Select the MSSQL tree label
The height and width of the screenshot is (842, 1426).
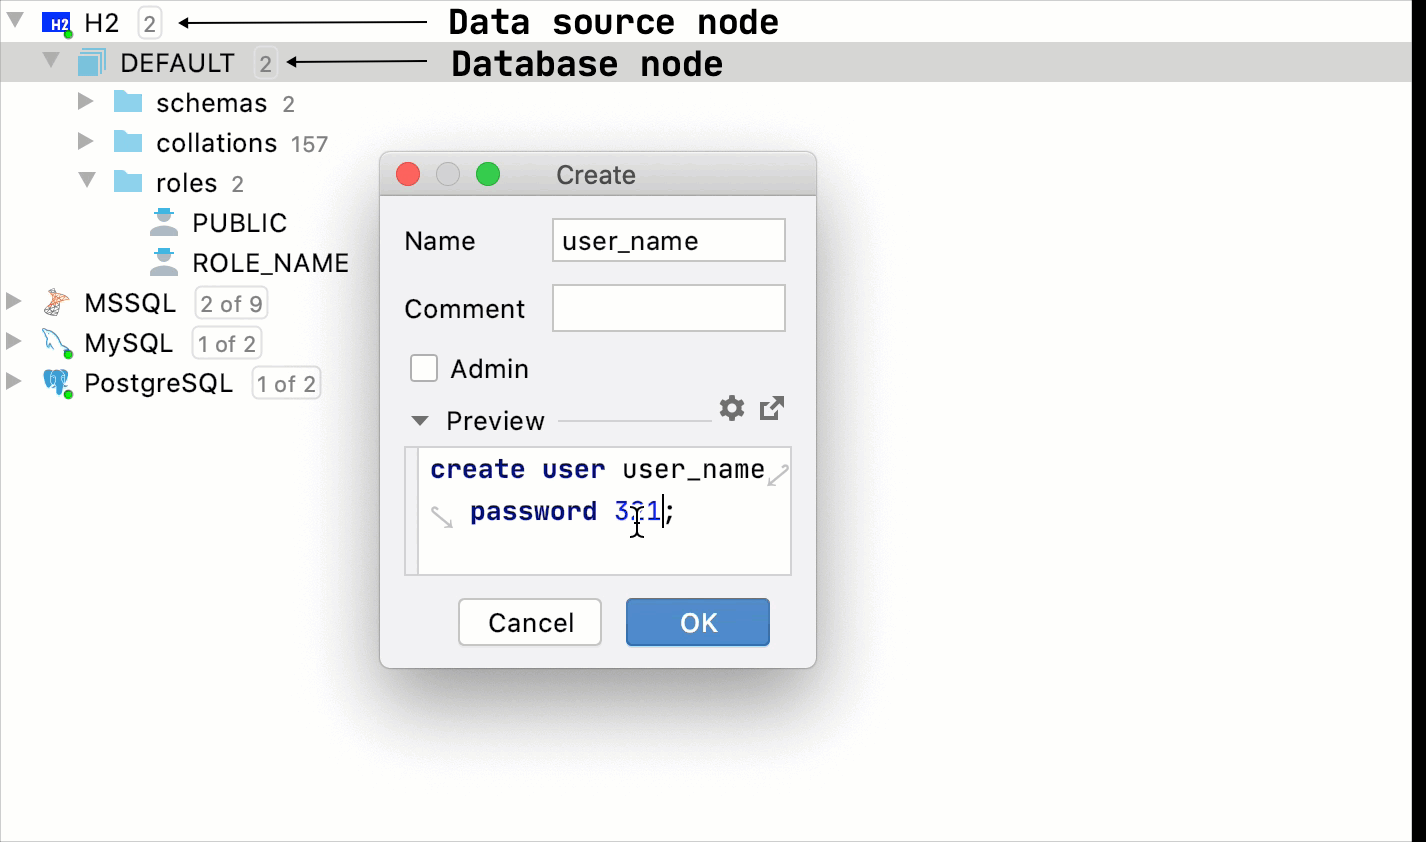pos(130,303)
